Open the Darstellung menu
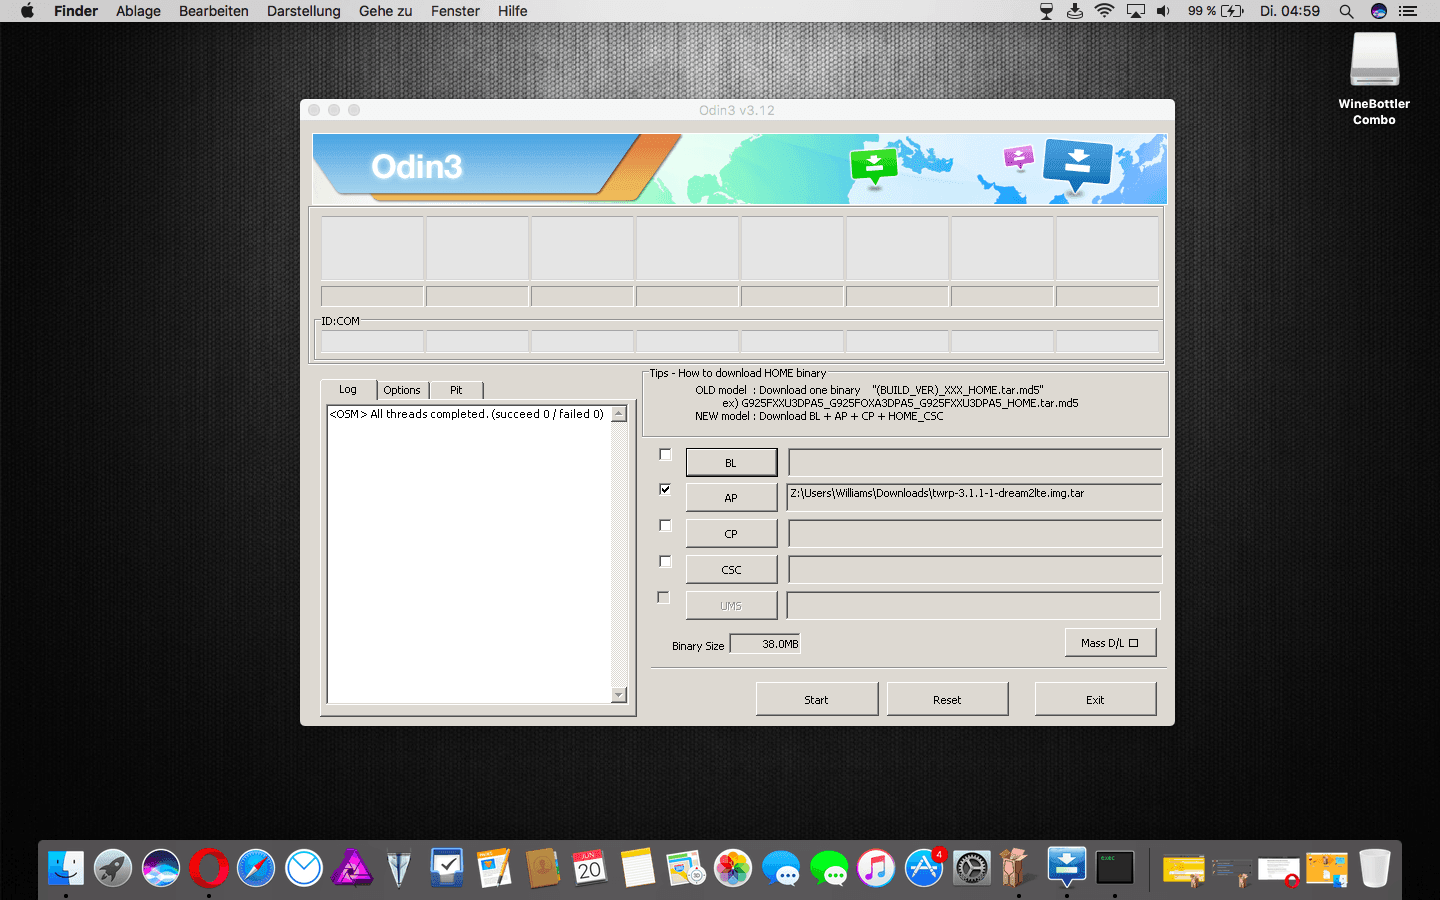Viewport: 1440px width, 900px height. [x=304, y=11]
